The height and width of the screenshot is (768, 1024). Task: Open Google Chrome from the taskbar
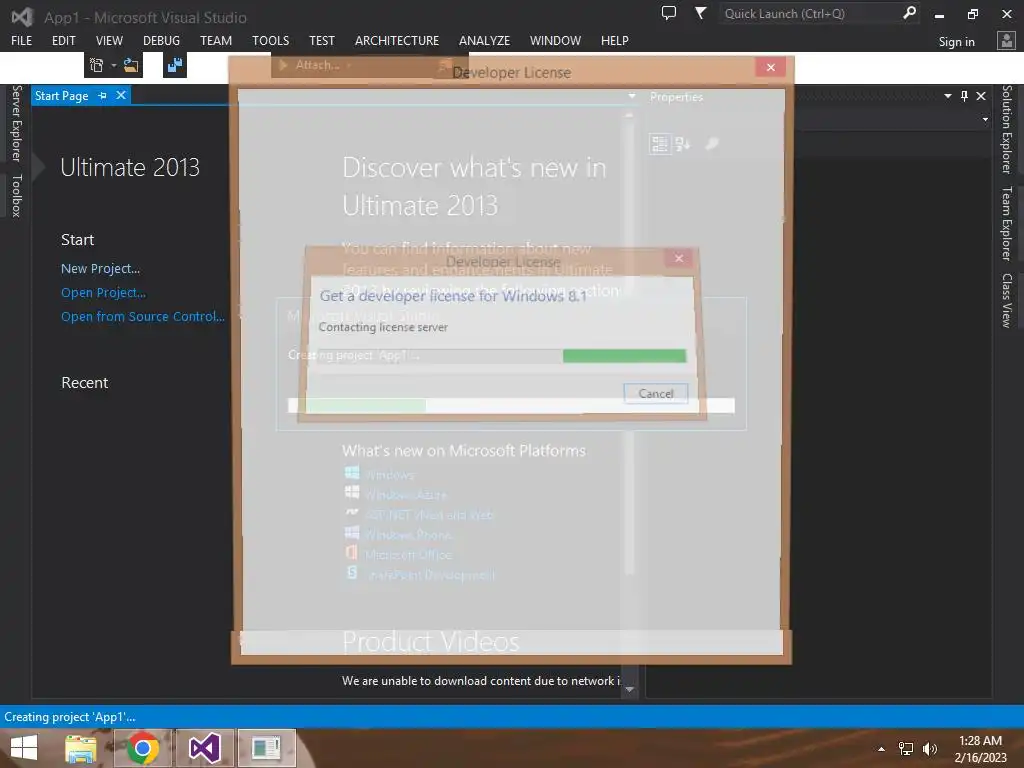[142, 748]
